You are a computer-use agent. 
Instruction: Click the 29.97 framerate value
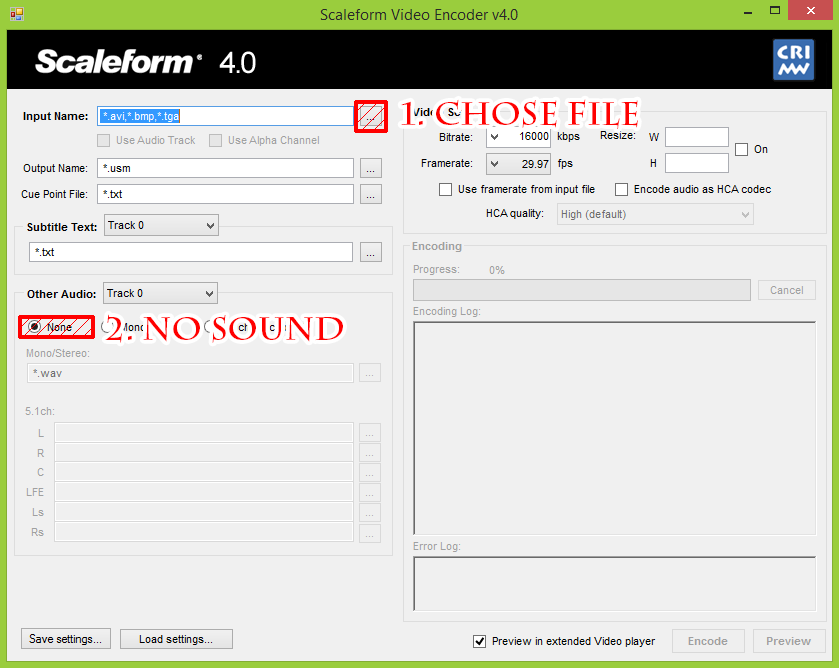(535, 164)
